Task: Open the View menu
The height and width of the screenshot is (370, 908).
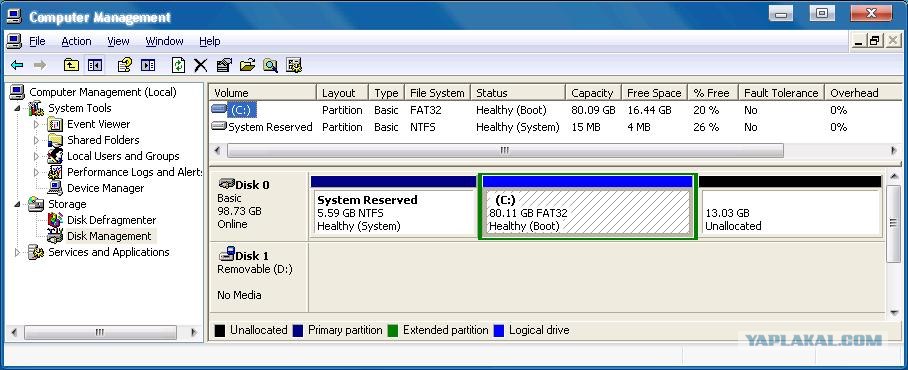Action: point(118,41)
